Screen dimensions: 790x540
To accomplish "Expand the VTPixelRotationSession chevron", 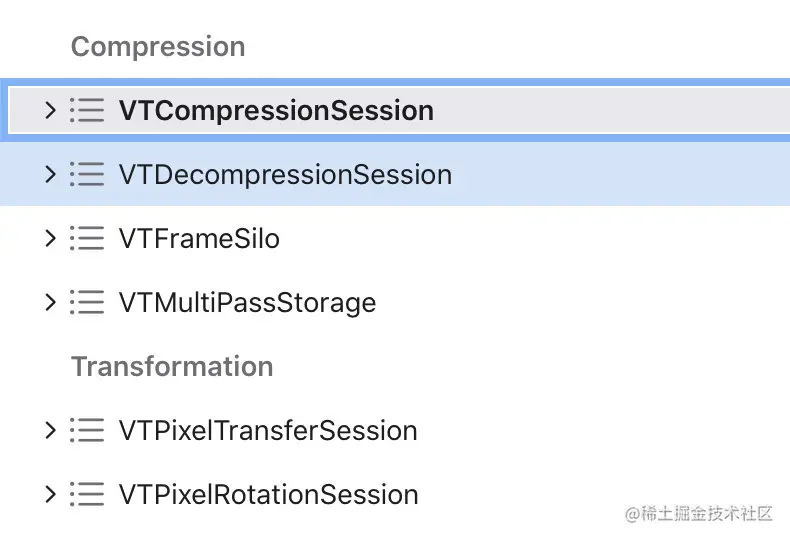I will click(x=50, y=494).
